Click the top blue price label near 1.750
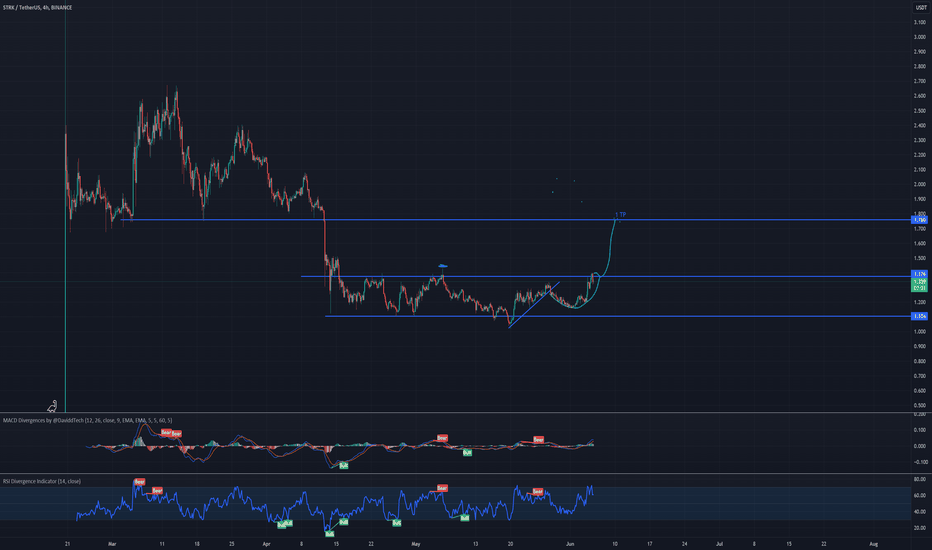This screenshot has height=550, width=932. [920, 220]
